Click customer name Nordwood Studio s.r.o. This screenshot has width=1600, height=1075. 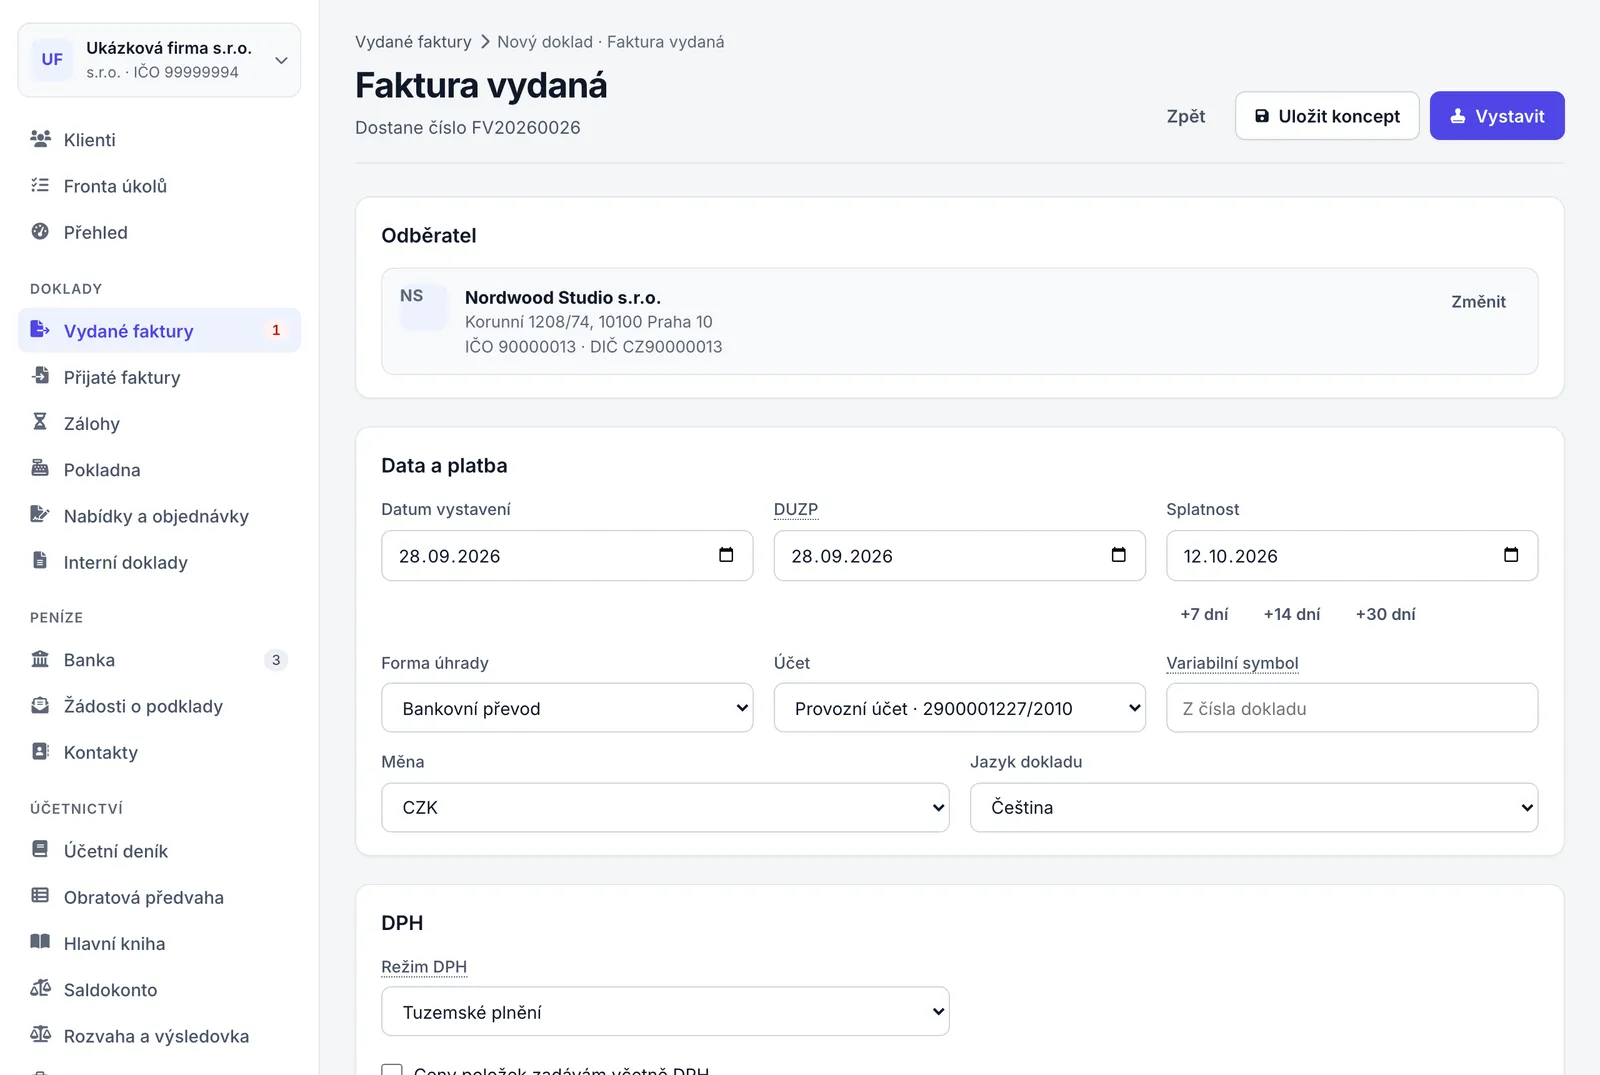(563, 297)
